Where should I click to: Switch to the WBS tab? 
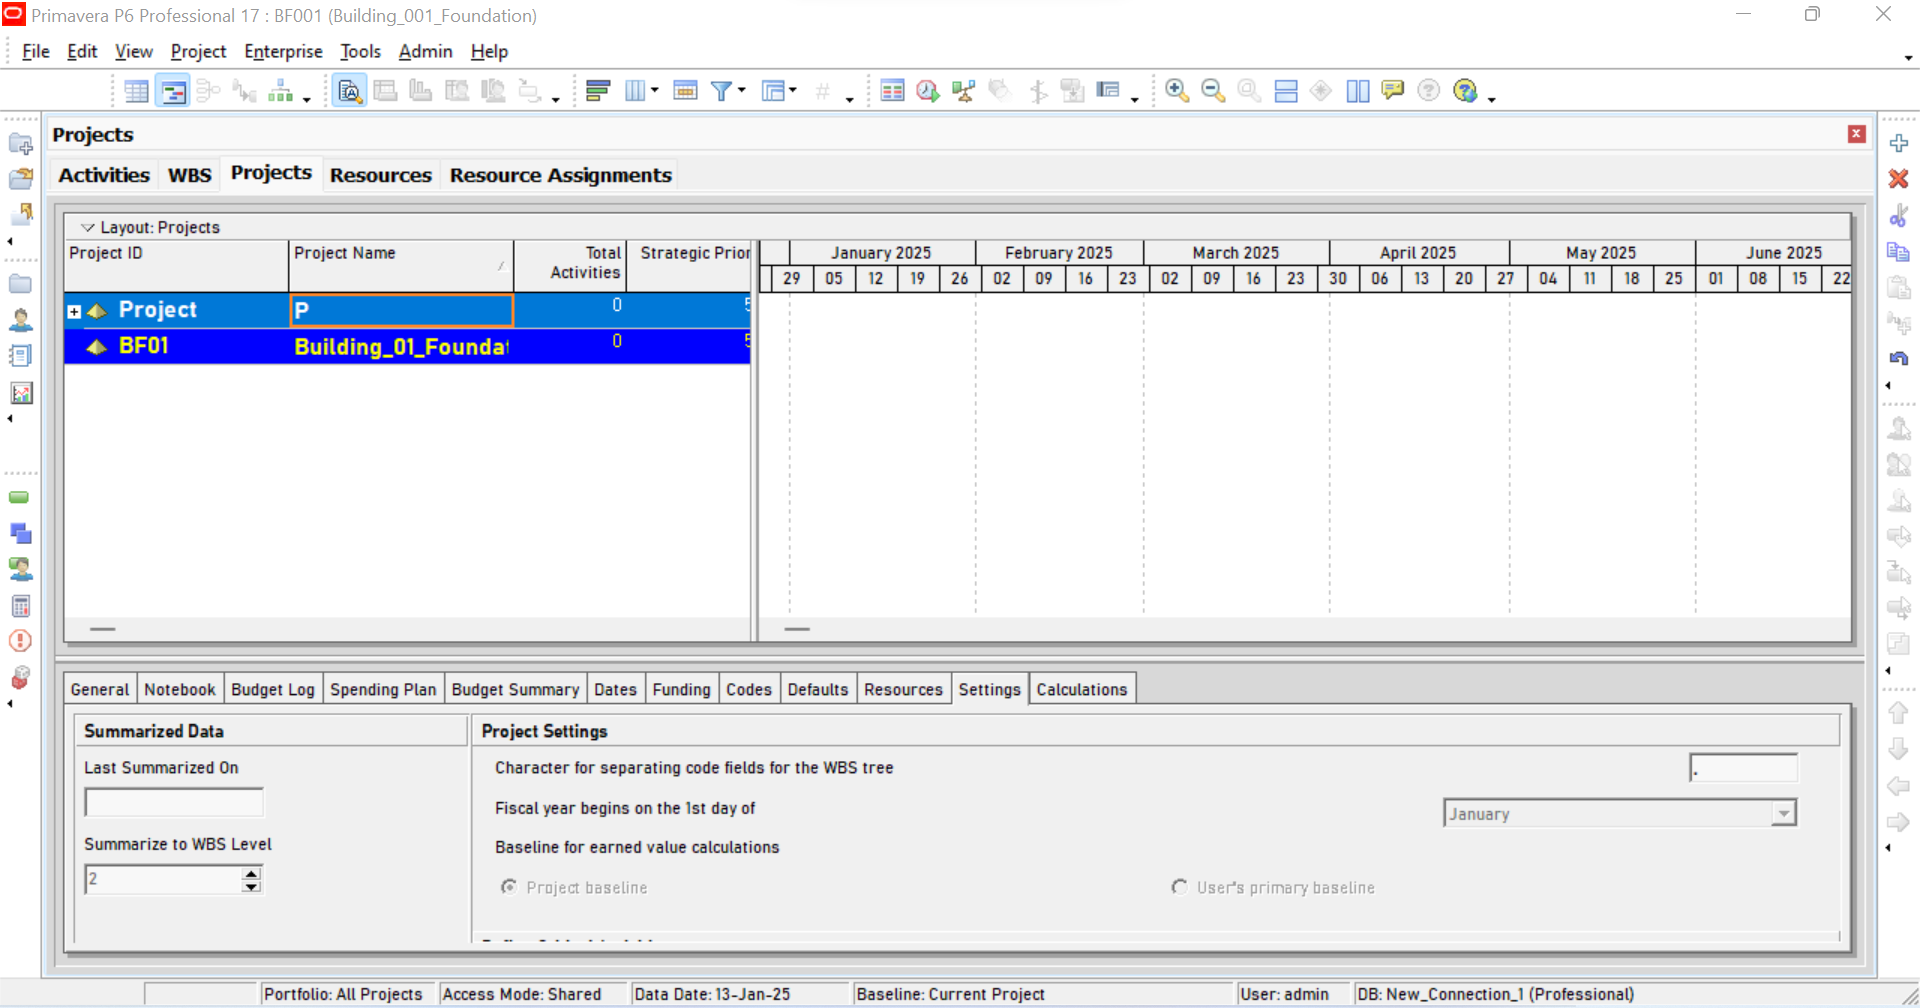189,175
